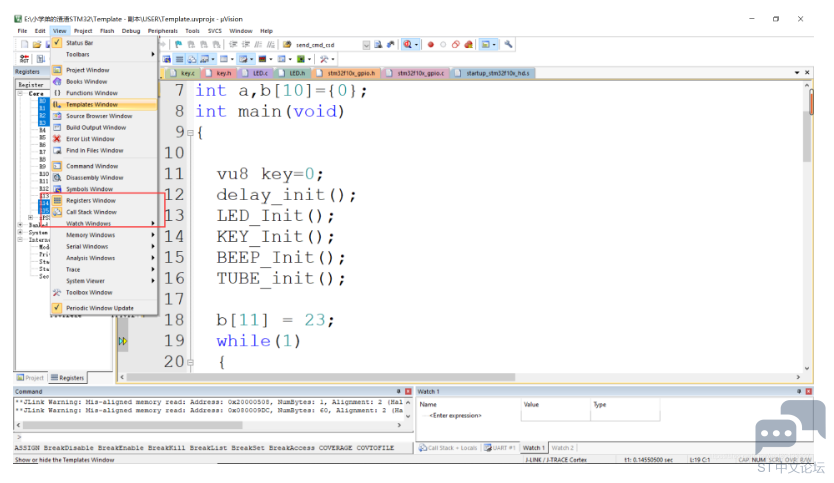Viewport: 834px width, 483px height.
Task: Switch to the Project panel tab
Action: coord(30,378)
